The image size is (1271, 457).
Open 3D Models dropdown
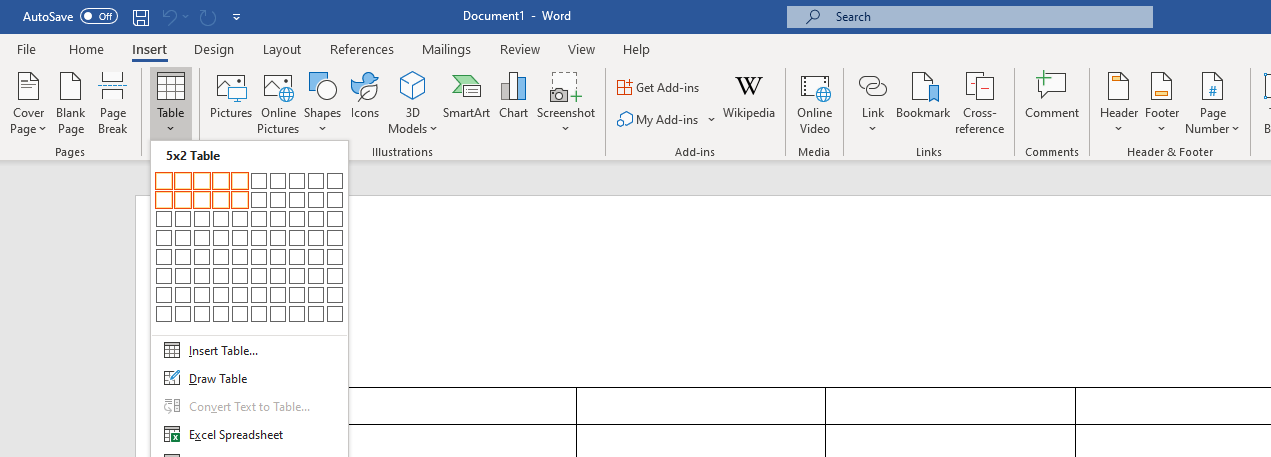click(413, 103)
